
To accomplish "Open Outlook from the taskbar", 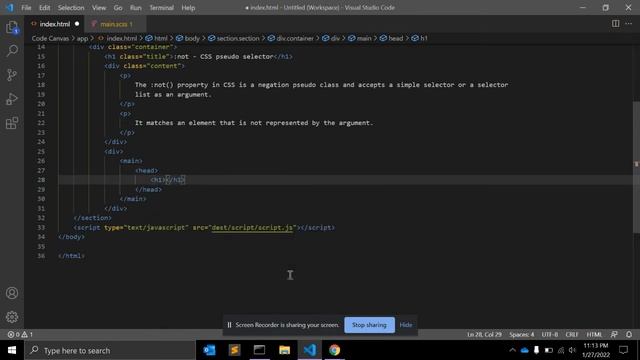I will point(209,350).
